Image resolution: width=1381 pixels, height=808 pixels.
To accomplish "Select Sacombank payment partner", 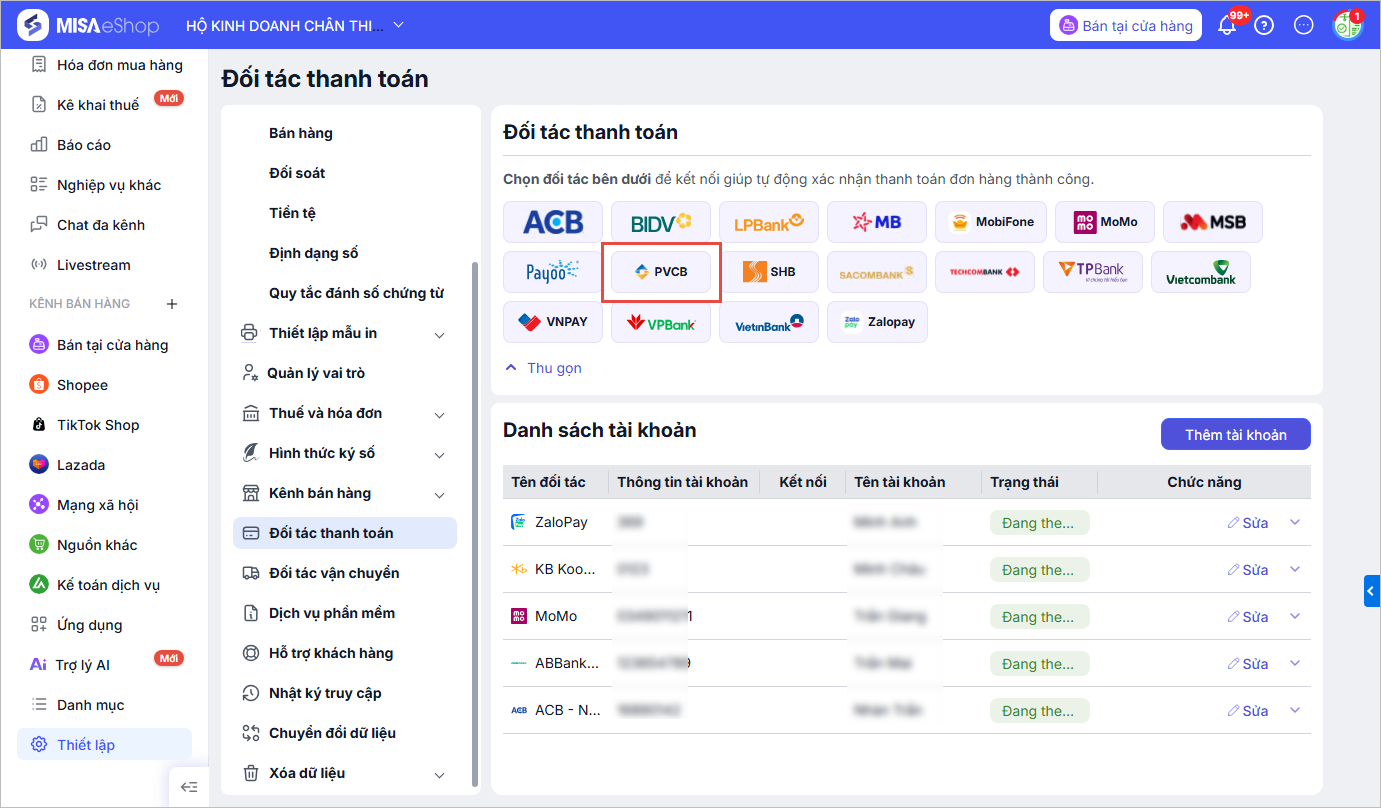I will (877, 272).
